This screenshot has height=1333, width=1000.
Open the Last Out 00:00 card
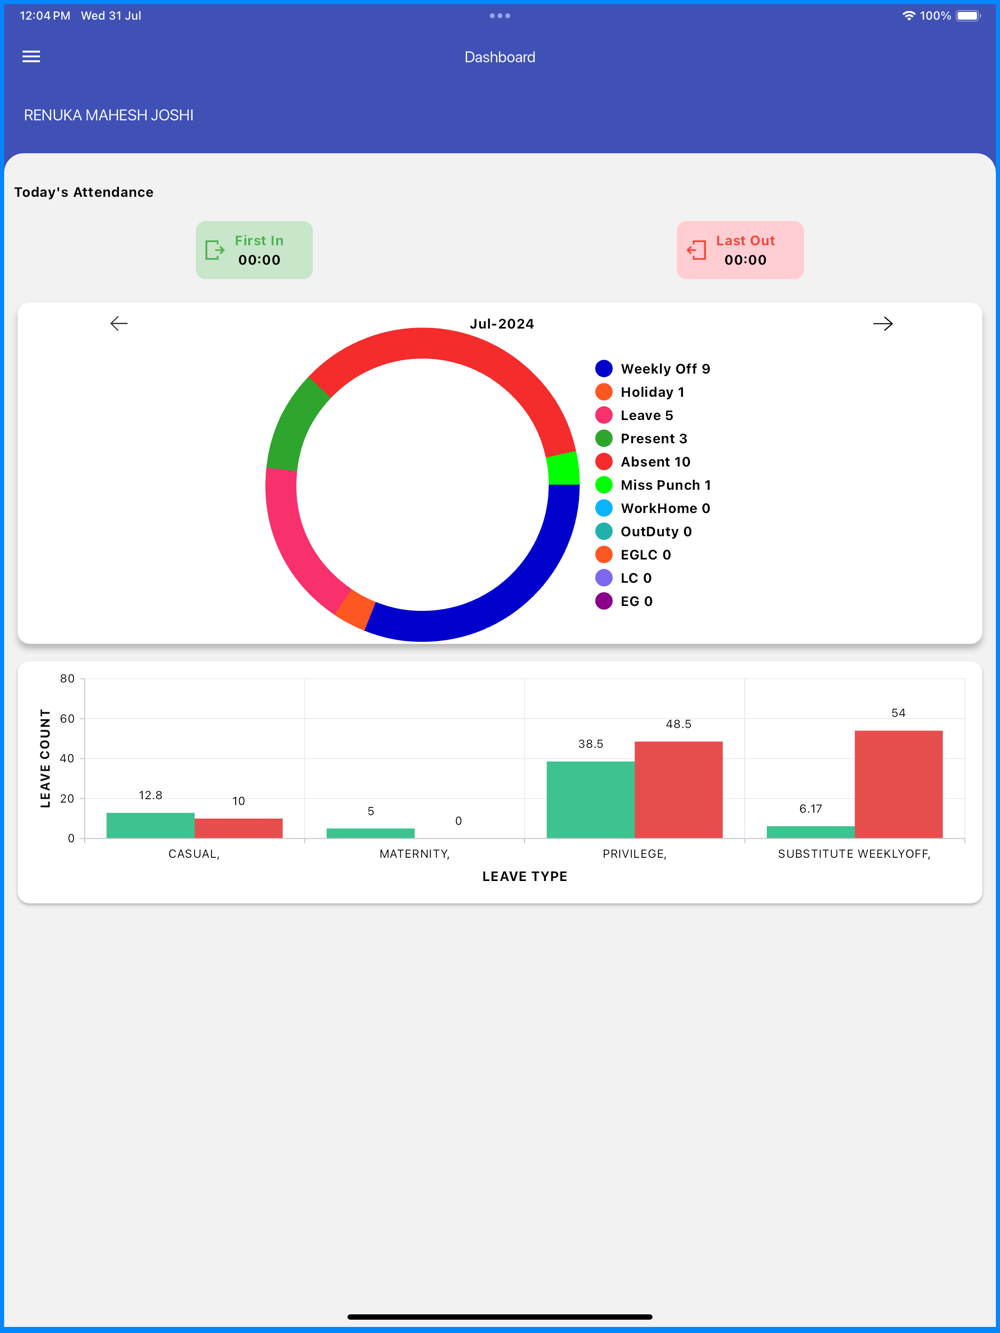[740, 250]
